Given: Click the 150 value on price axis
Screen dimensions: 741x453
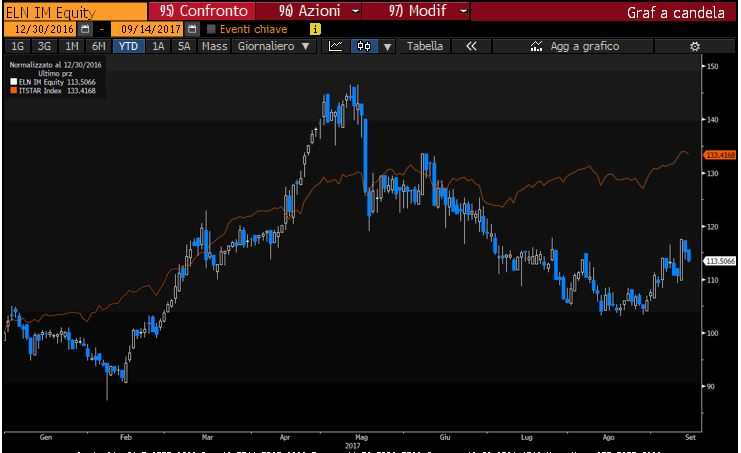Looking at the screenshot, I should (x=712, y=67).
